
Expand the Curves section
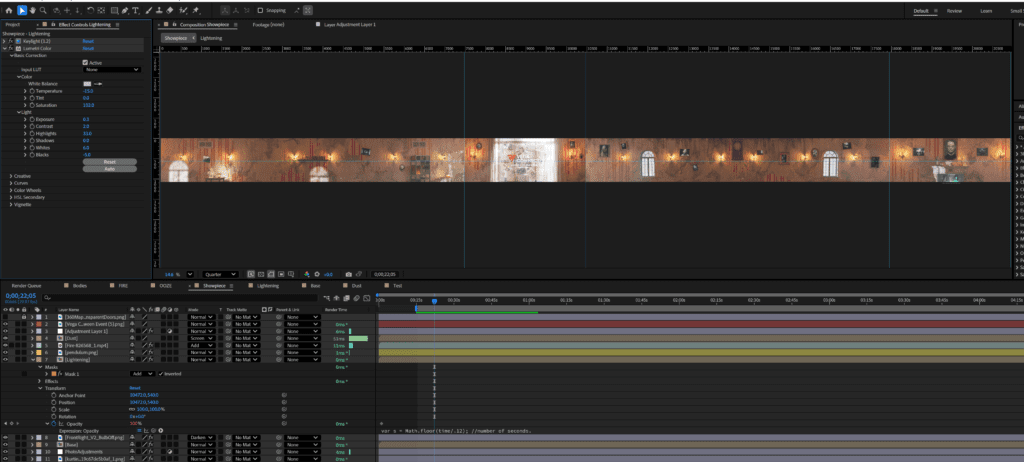click(22, 183)
